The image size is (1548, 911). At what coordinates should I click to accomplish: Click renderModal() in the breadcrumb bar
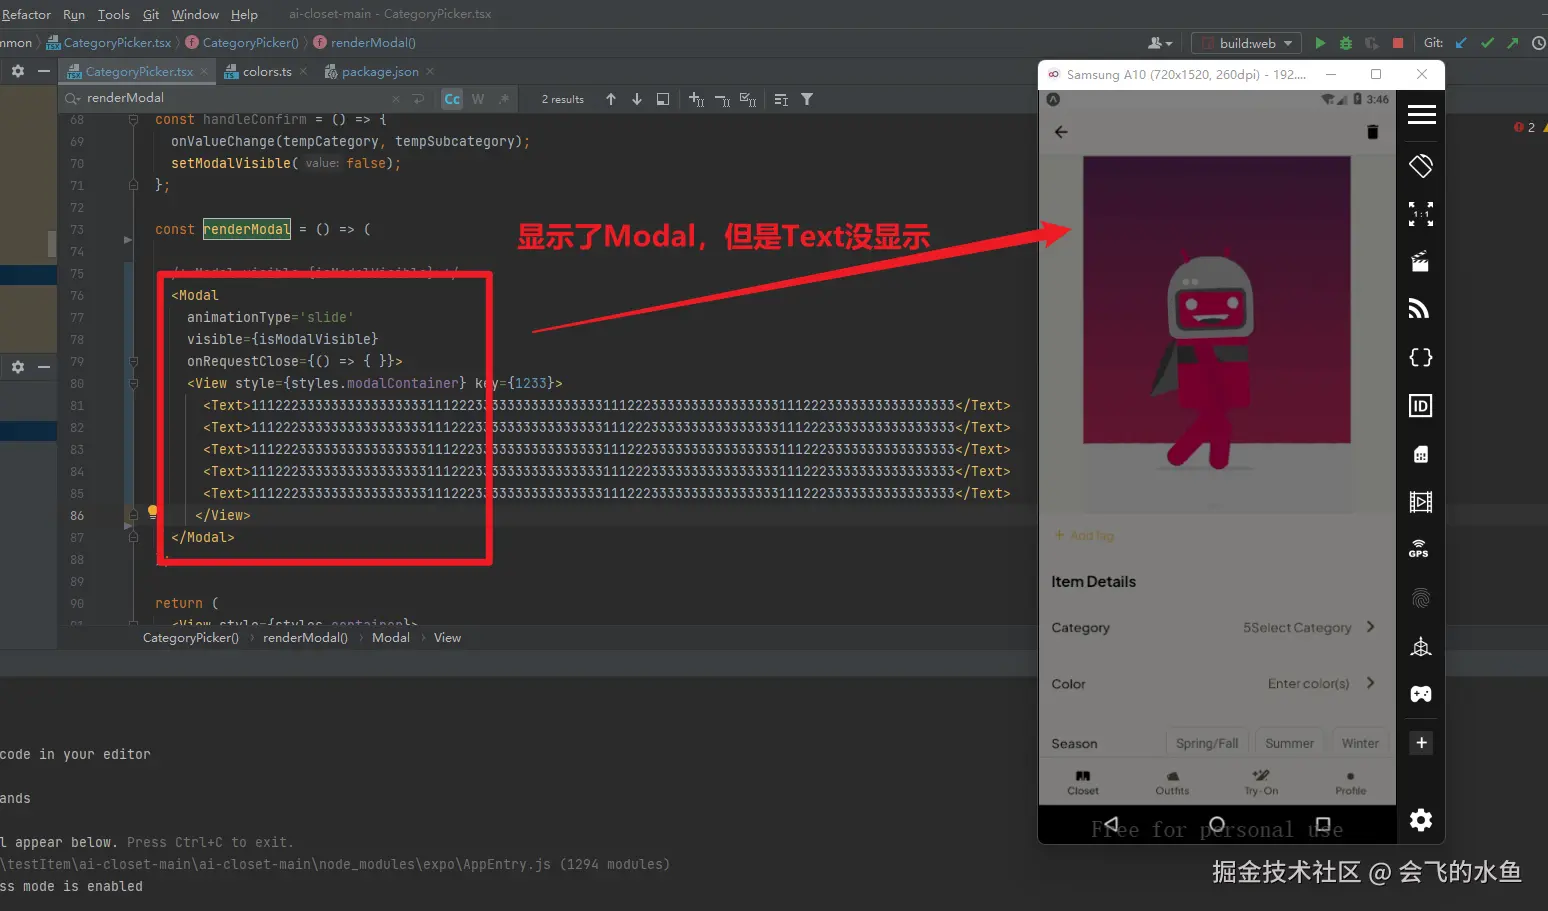tap(305, 637)
